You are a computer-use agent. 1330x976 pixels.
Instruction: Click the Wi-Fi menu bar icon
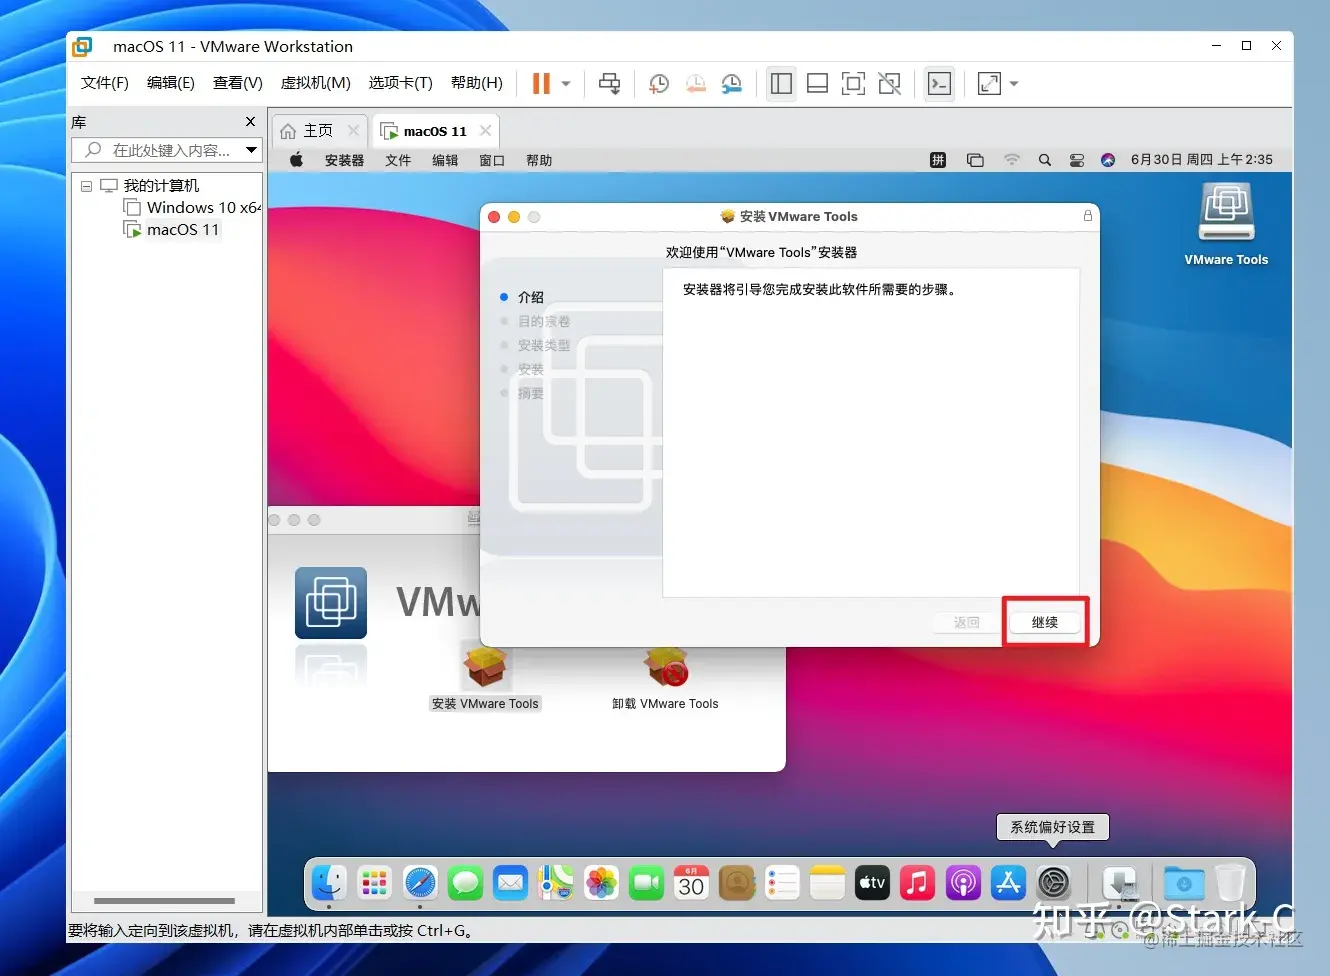(1012, 160)
